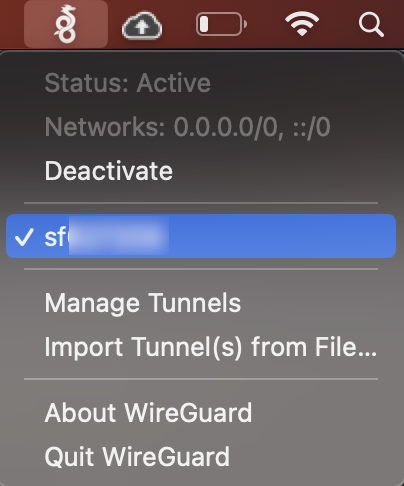404x486 pixels.
Task: Click the checkmark beside the sf tunnel
Action: (24, 237)
